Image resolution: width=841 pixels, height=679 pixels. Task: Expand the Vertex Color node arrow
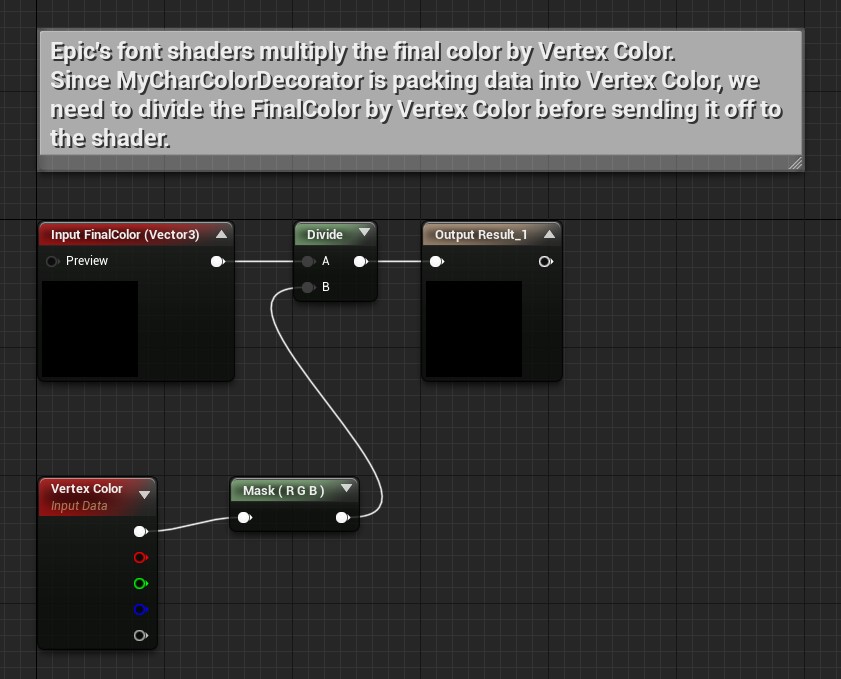(144, 494)
